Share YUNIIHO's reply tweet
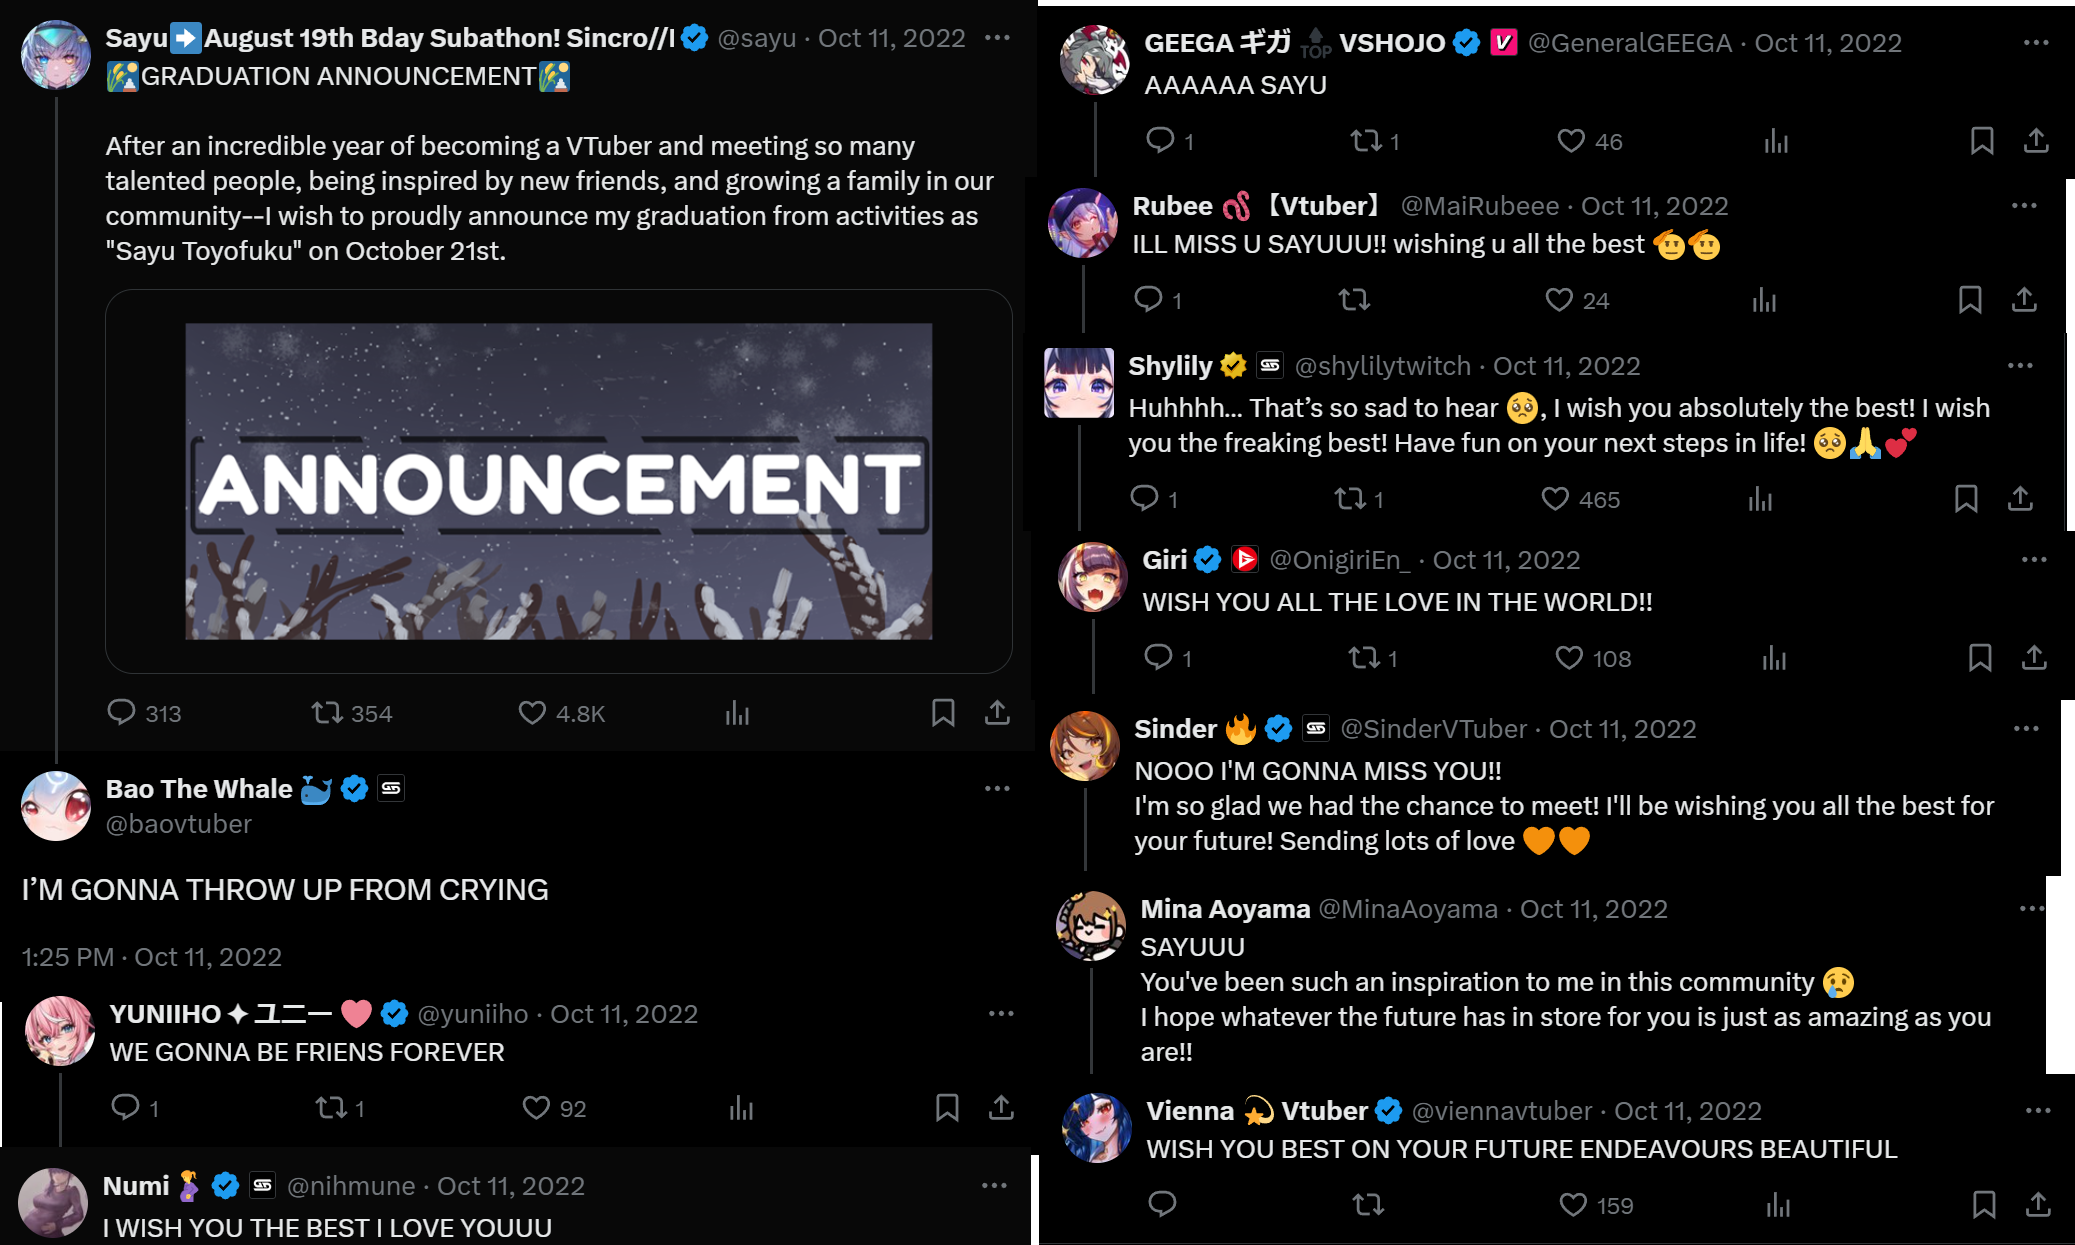Image resolution: width=2075 pixels, height=1245 pixels. coord(1001,1108)
